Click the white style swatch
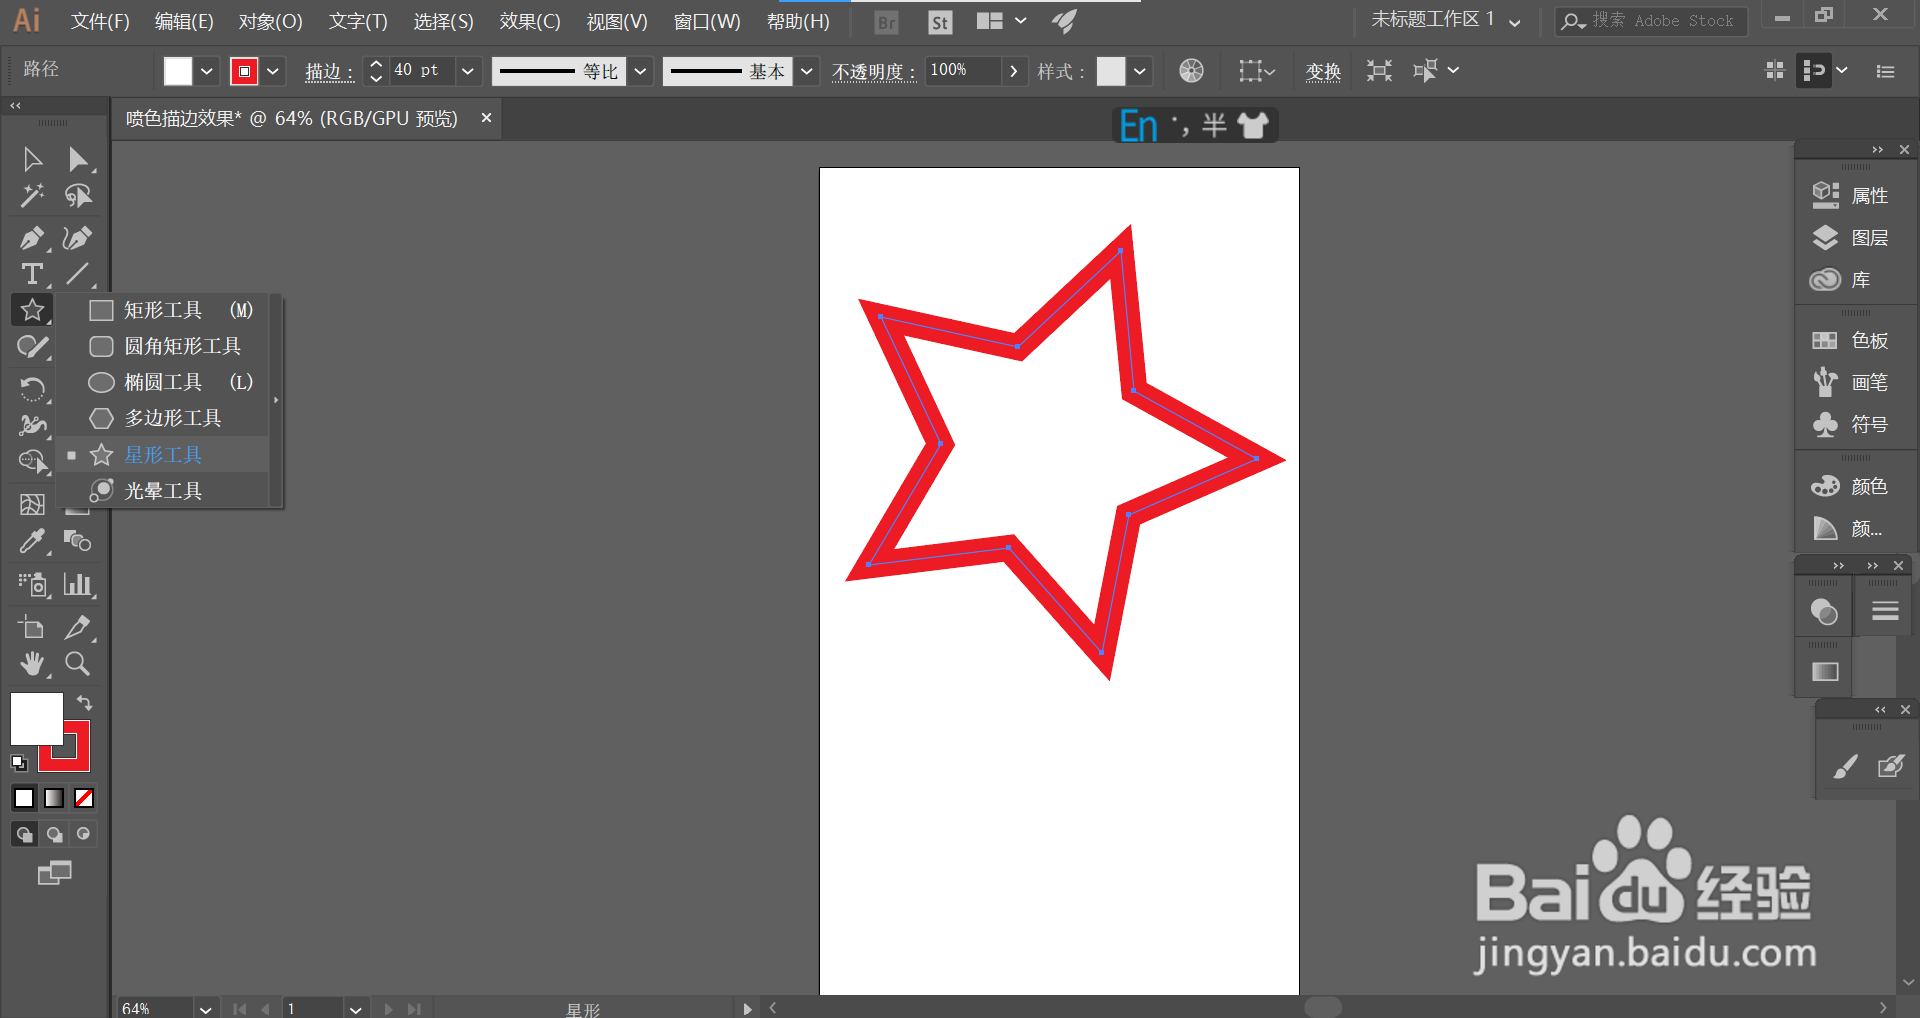The image size is (1920, 1018). click(x=1111, y=72)
